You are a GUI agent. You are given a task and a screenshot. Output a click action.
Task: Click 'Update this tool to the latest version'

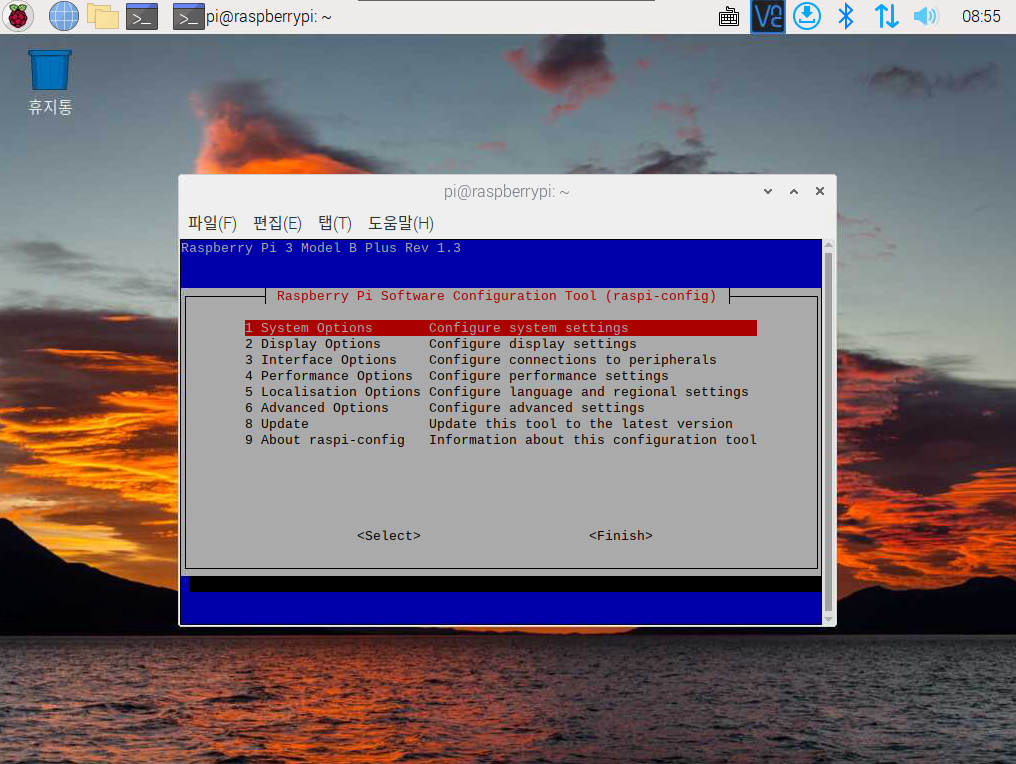click(x=581, y=424)
